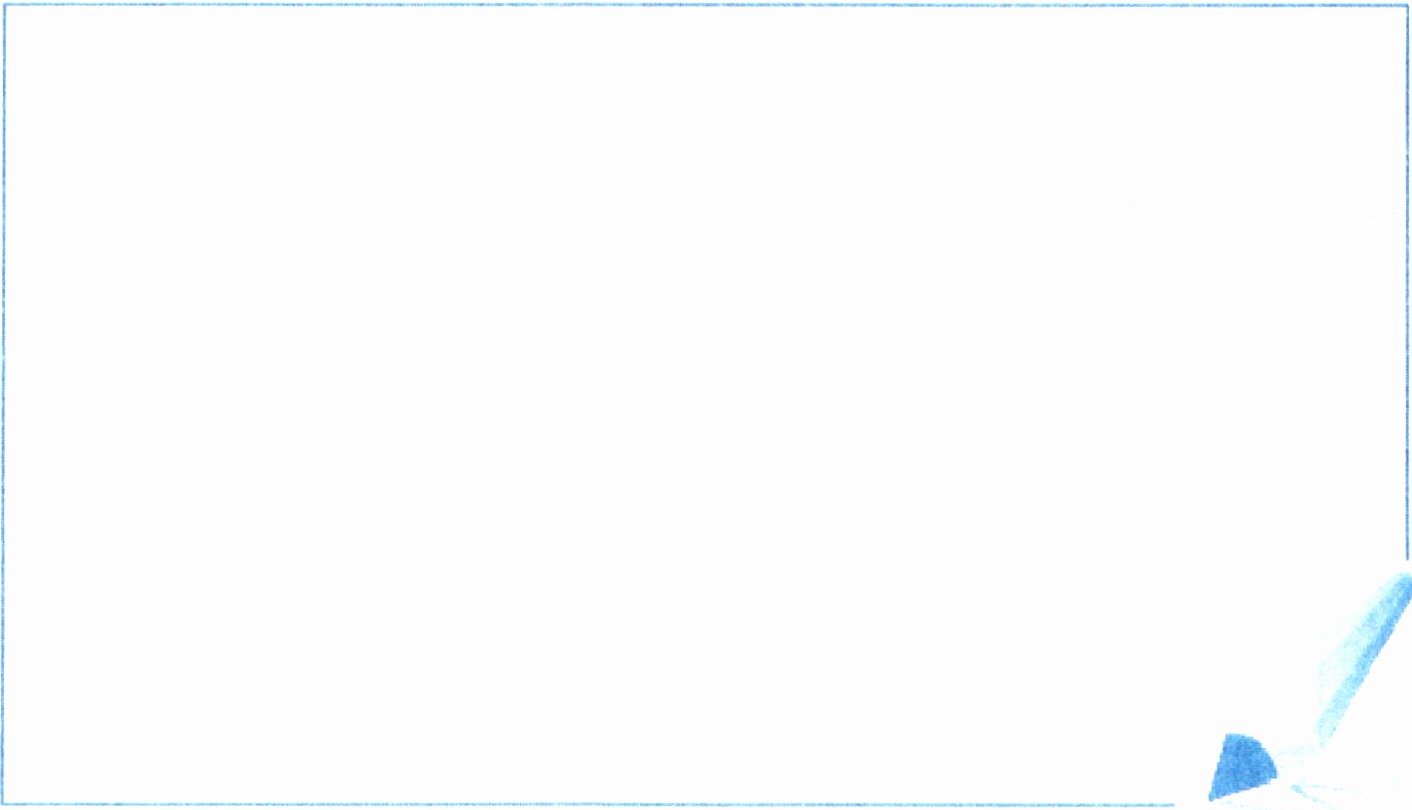Click the left edge of the blue frame

(4, 405)
